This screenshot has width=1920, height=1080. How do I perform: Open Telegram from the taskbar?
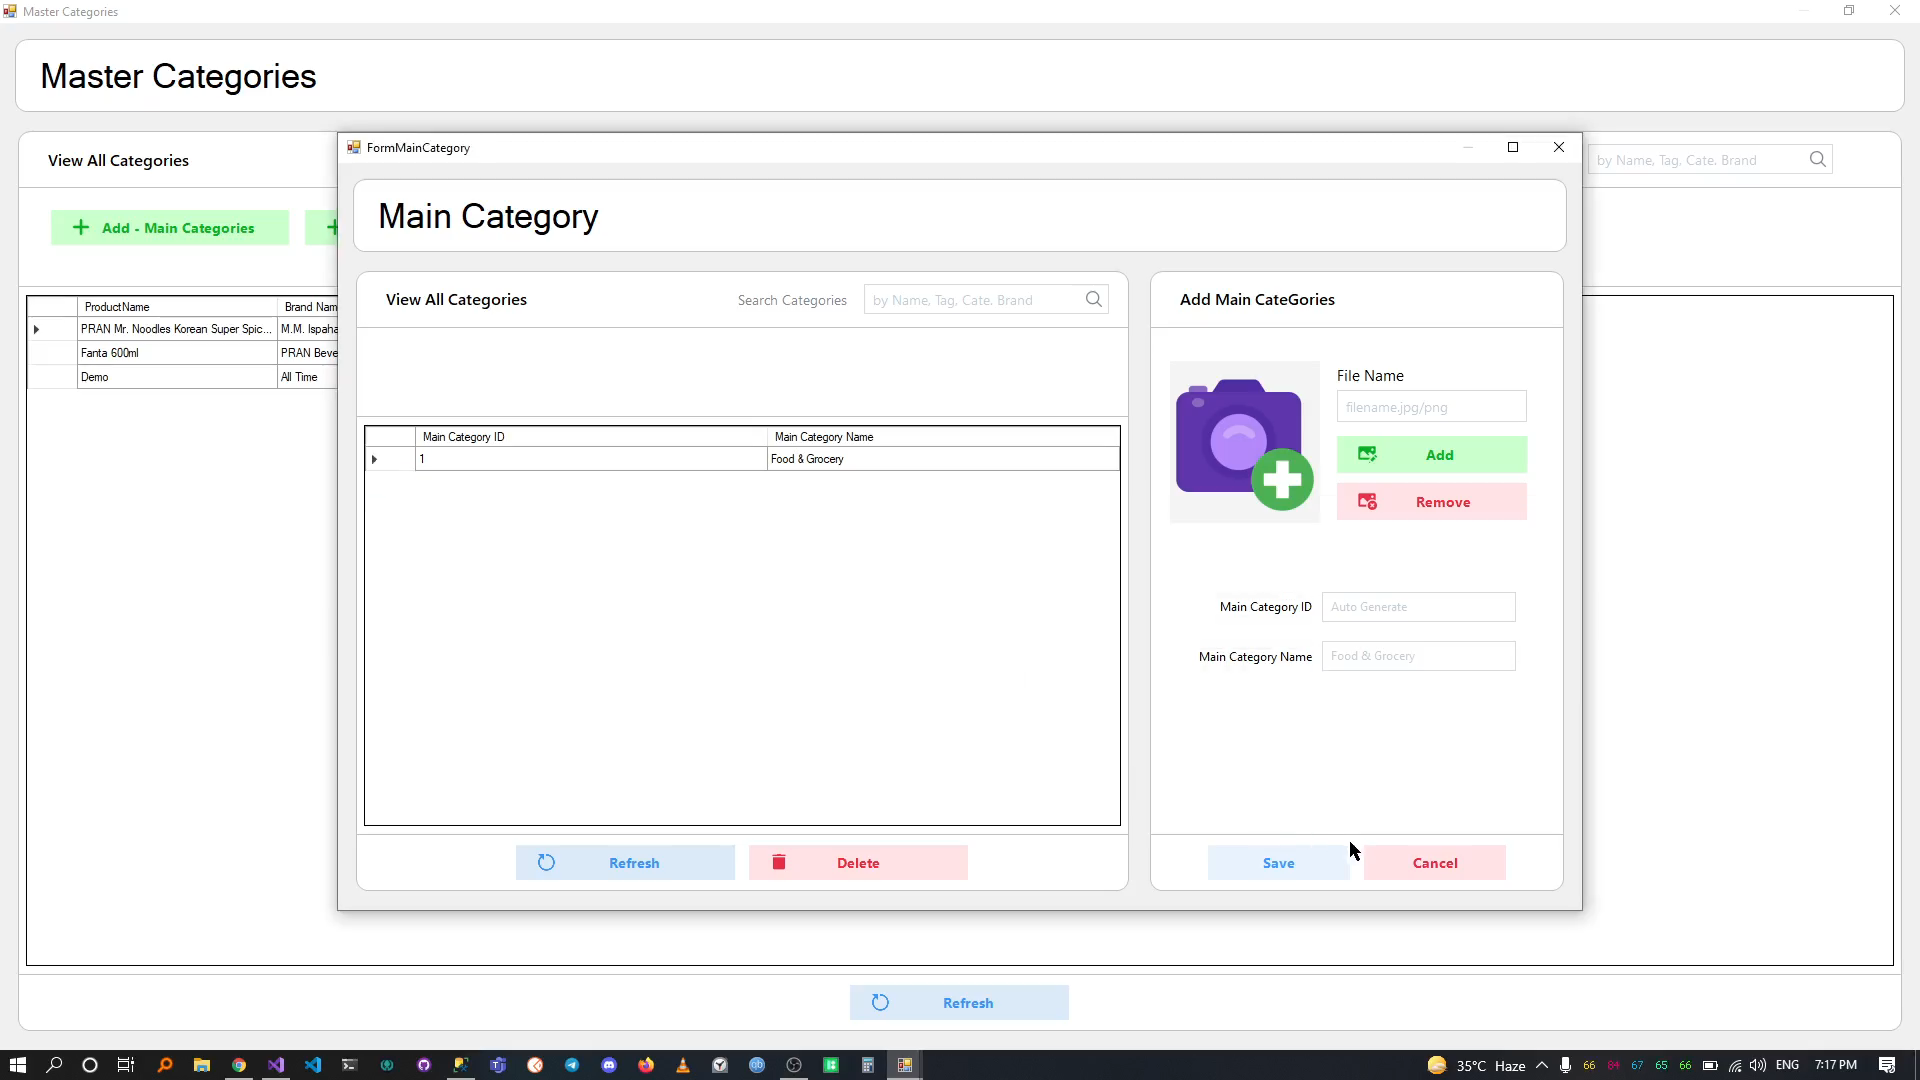tap(572, 1065)
